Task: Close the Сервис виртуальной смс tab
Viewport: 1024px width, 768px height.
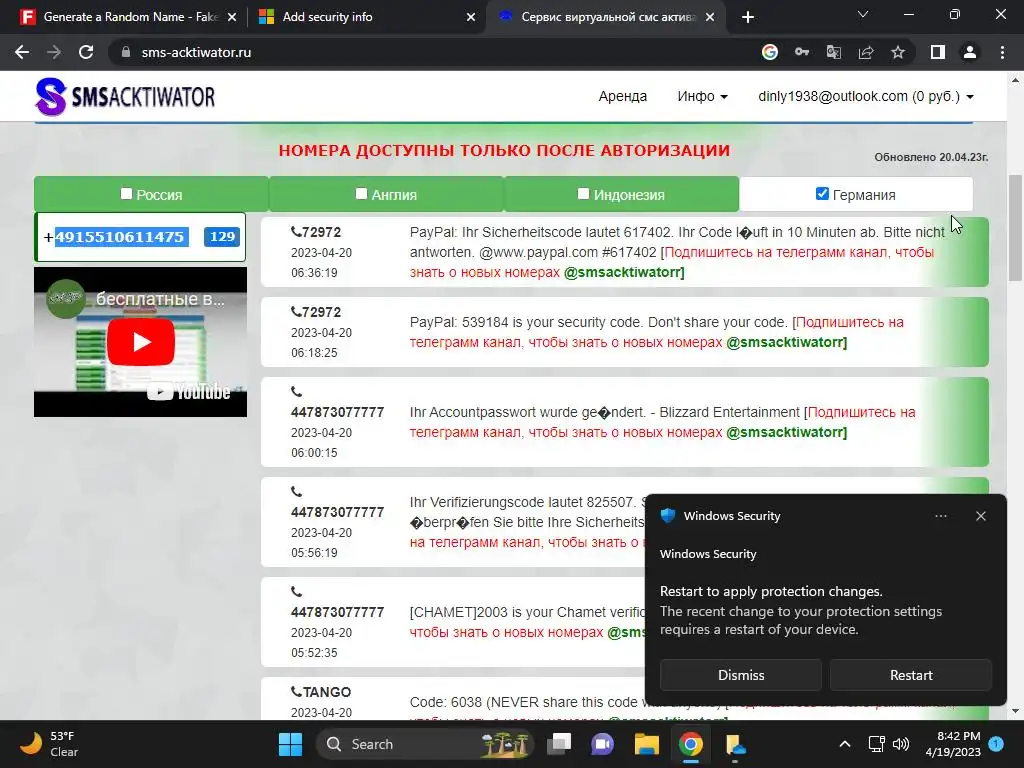Action: [711, 17]
